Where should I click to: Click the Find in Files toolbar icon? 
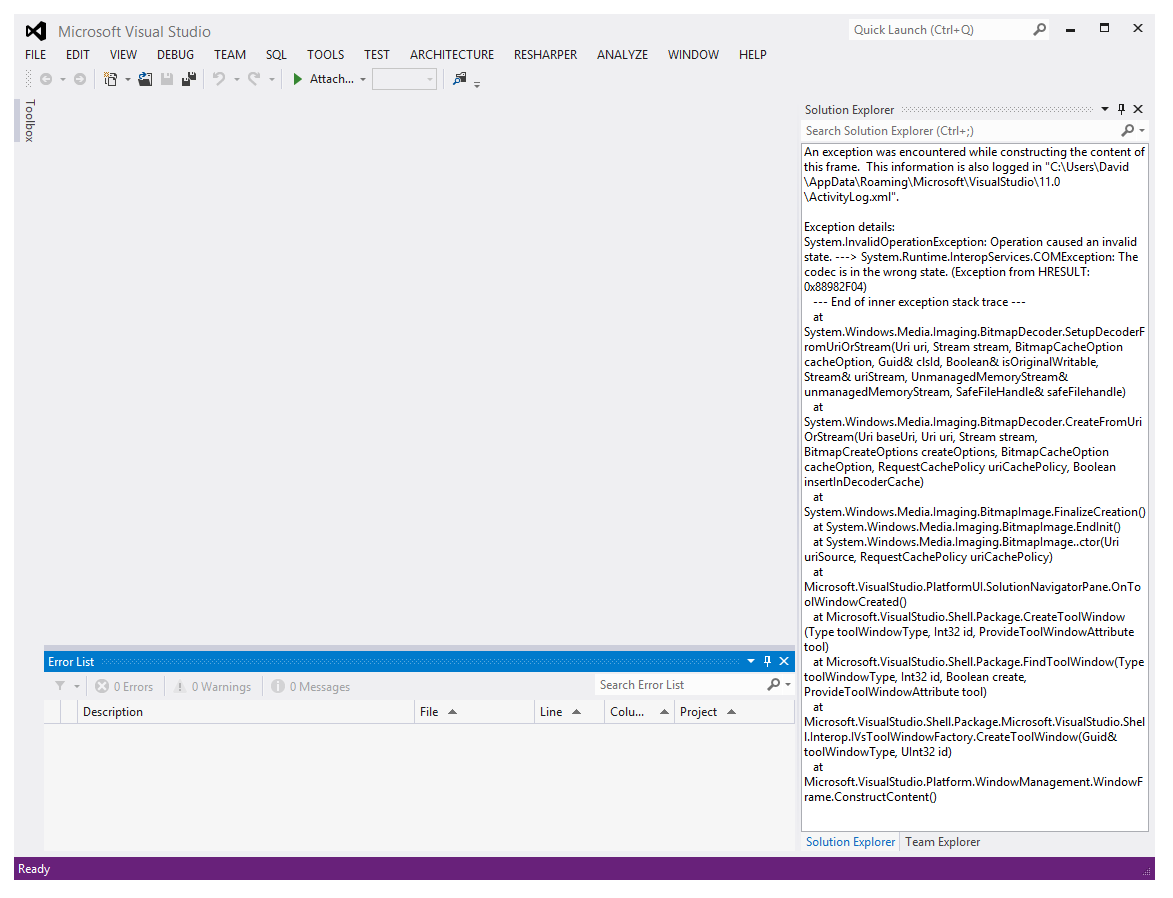(x=459, y=79)
